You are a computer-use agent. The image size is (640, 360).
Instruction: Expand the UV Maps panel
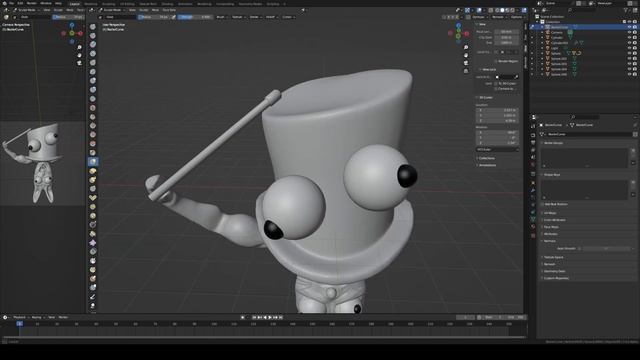[550, 213]
